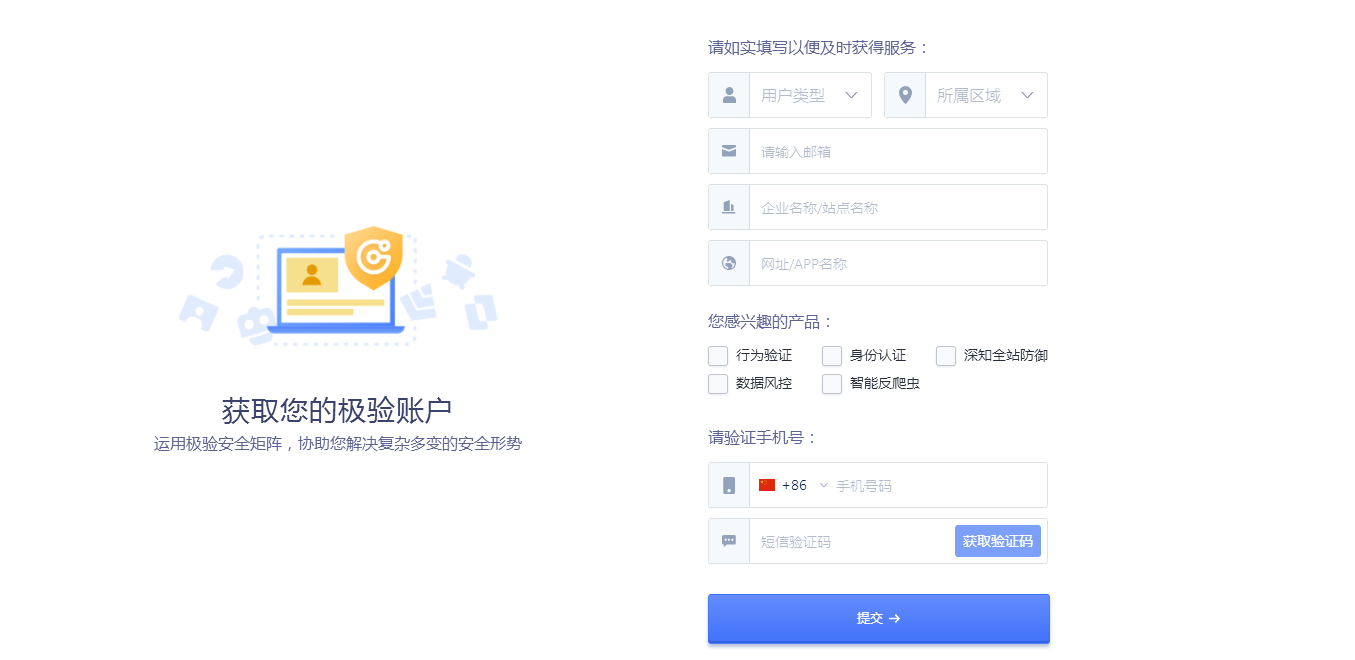The width and height of the screenshot is (1355, 660).
Task: Focus the 请输入邮箱 email field
Action: click(898, 151)
